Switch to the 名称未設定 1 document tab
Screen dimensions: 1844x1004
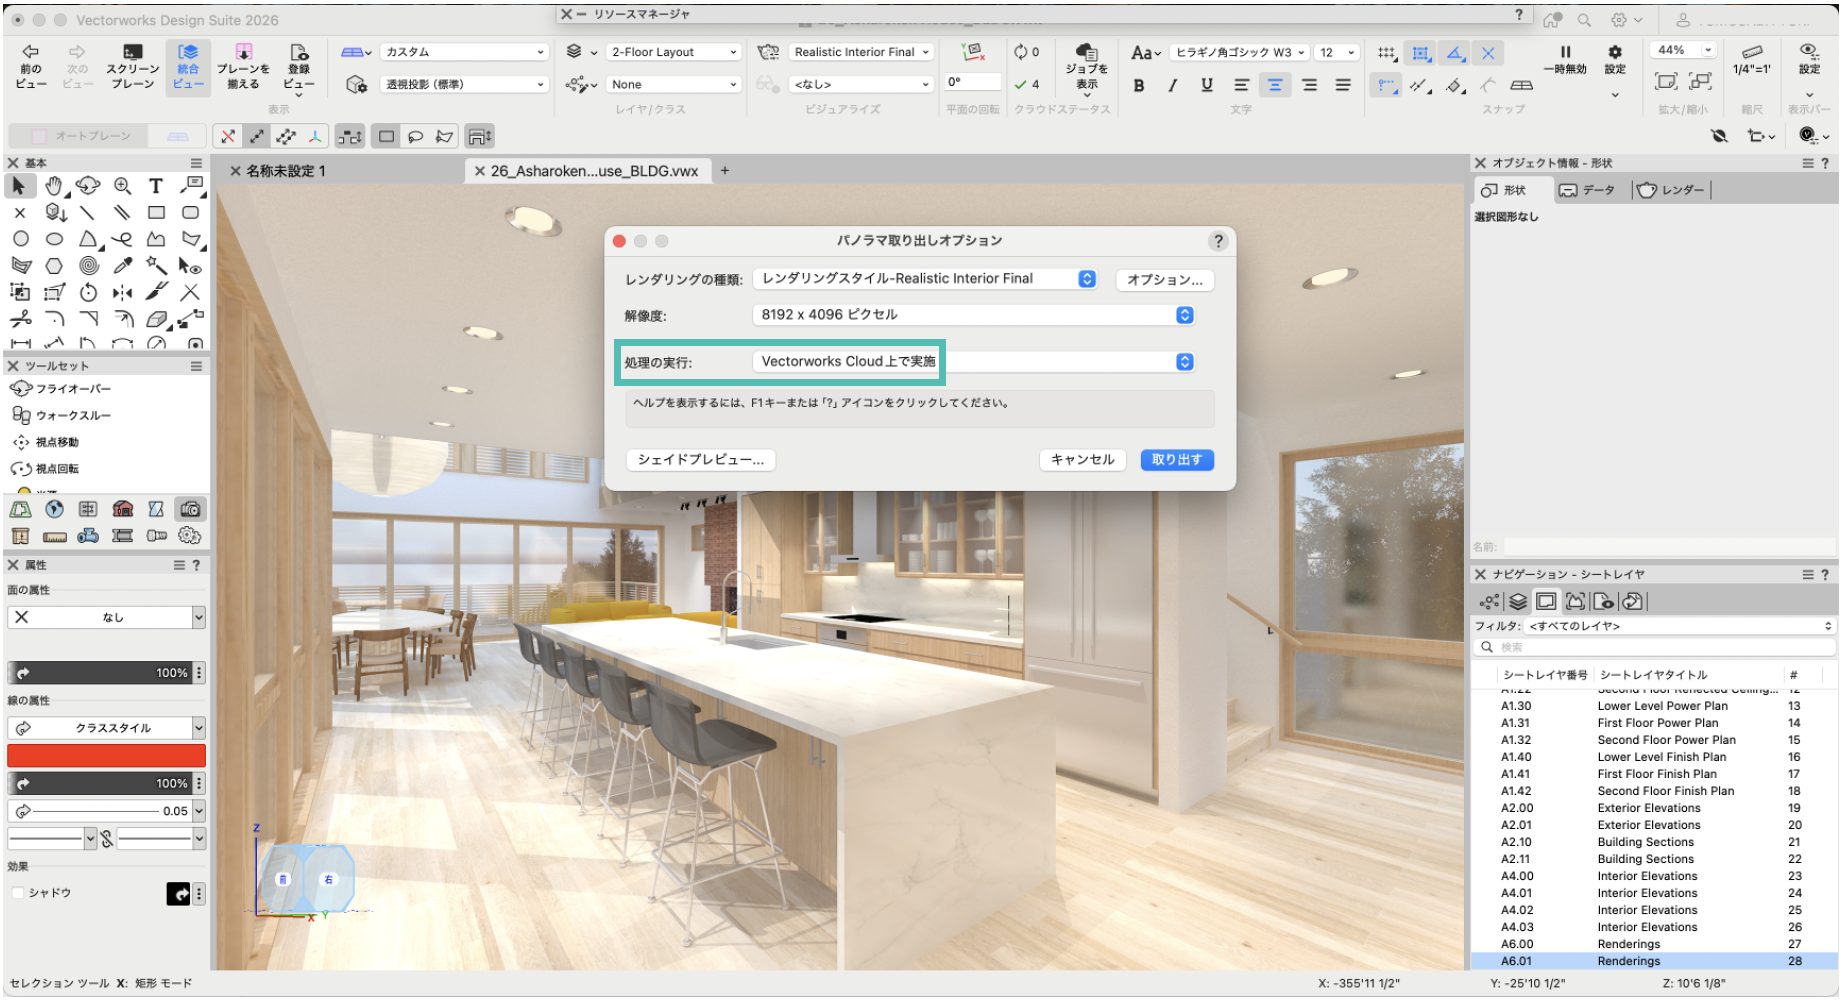[x=286, y=171]
